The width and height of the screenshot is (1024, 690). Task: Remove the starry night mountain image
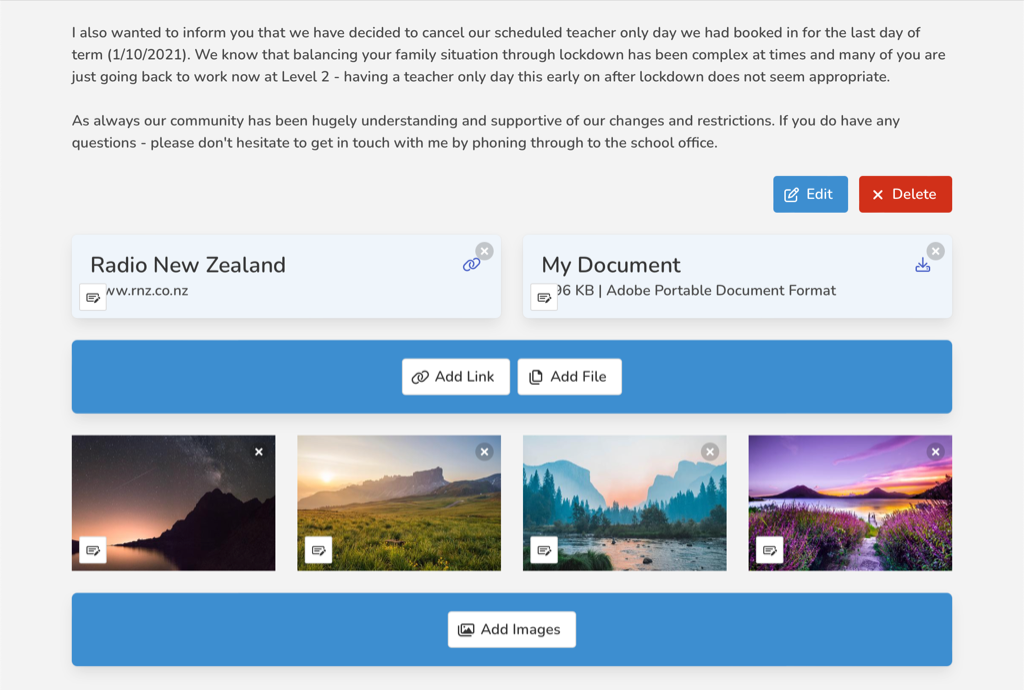point(259,452)
